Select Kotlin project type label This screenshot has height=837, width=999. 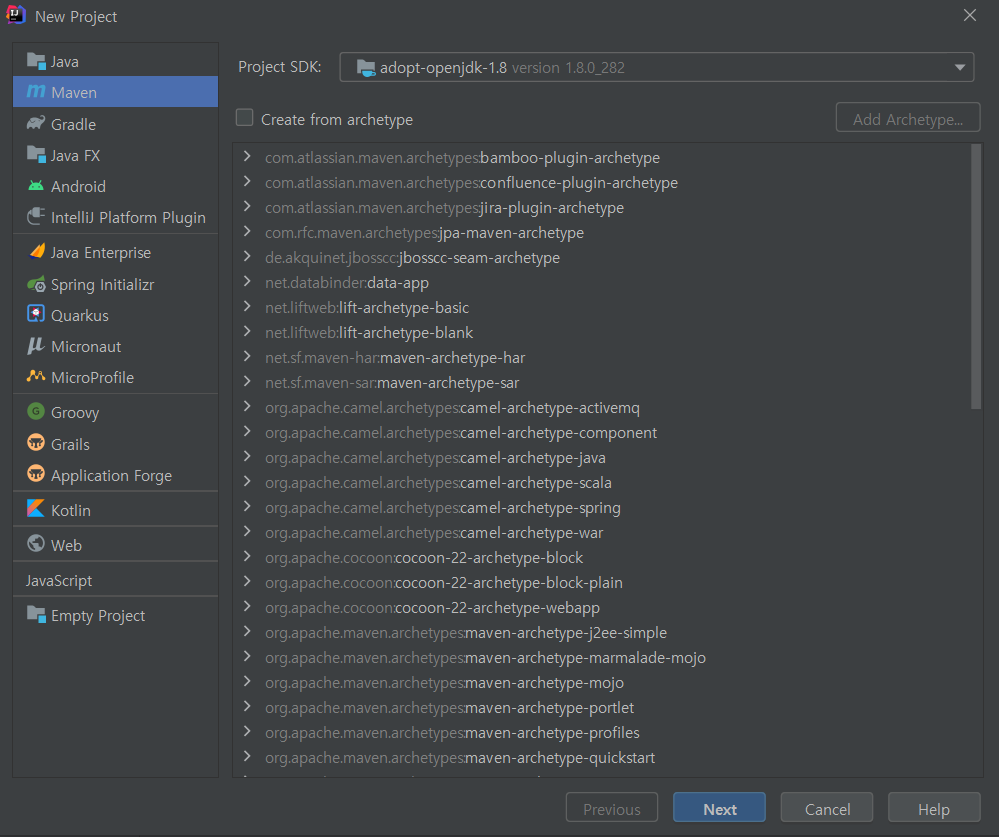(71, 510)
